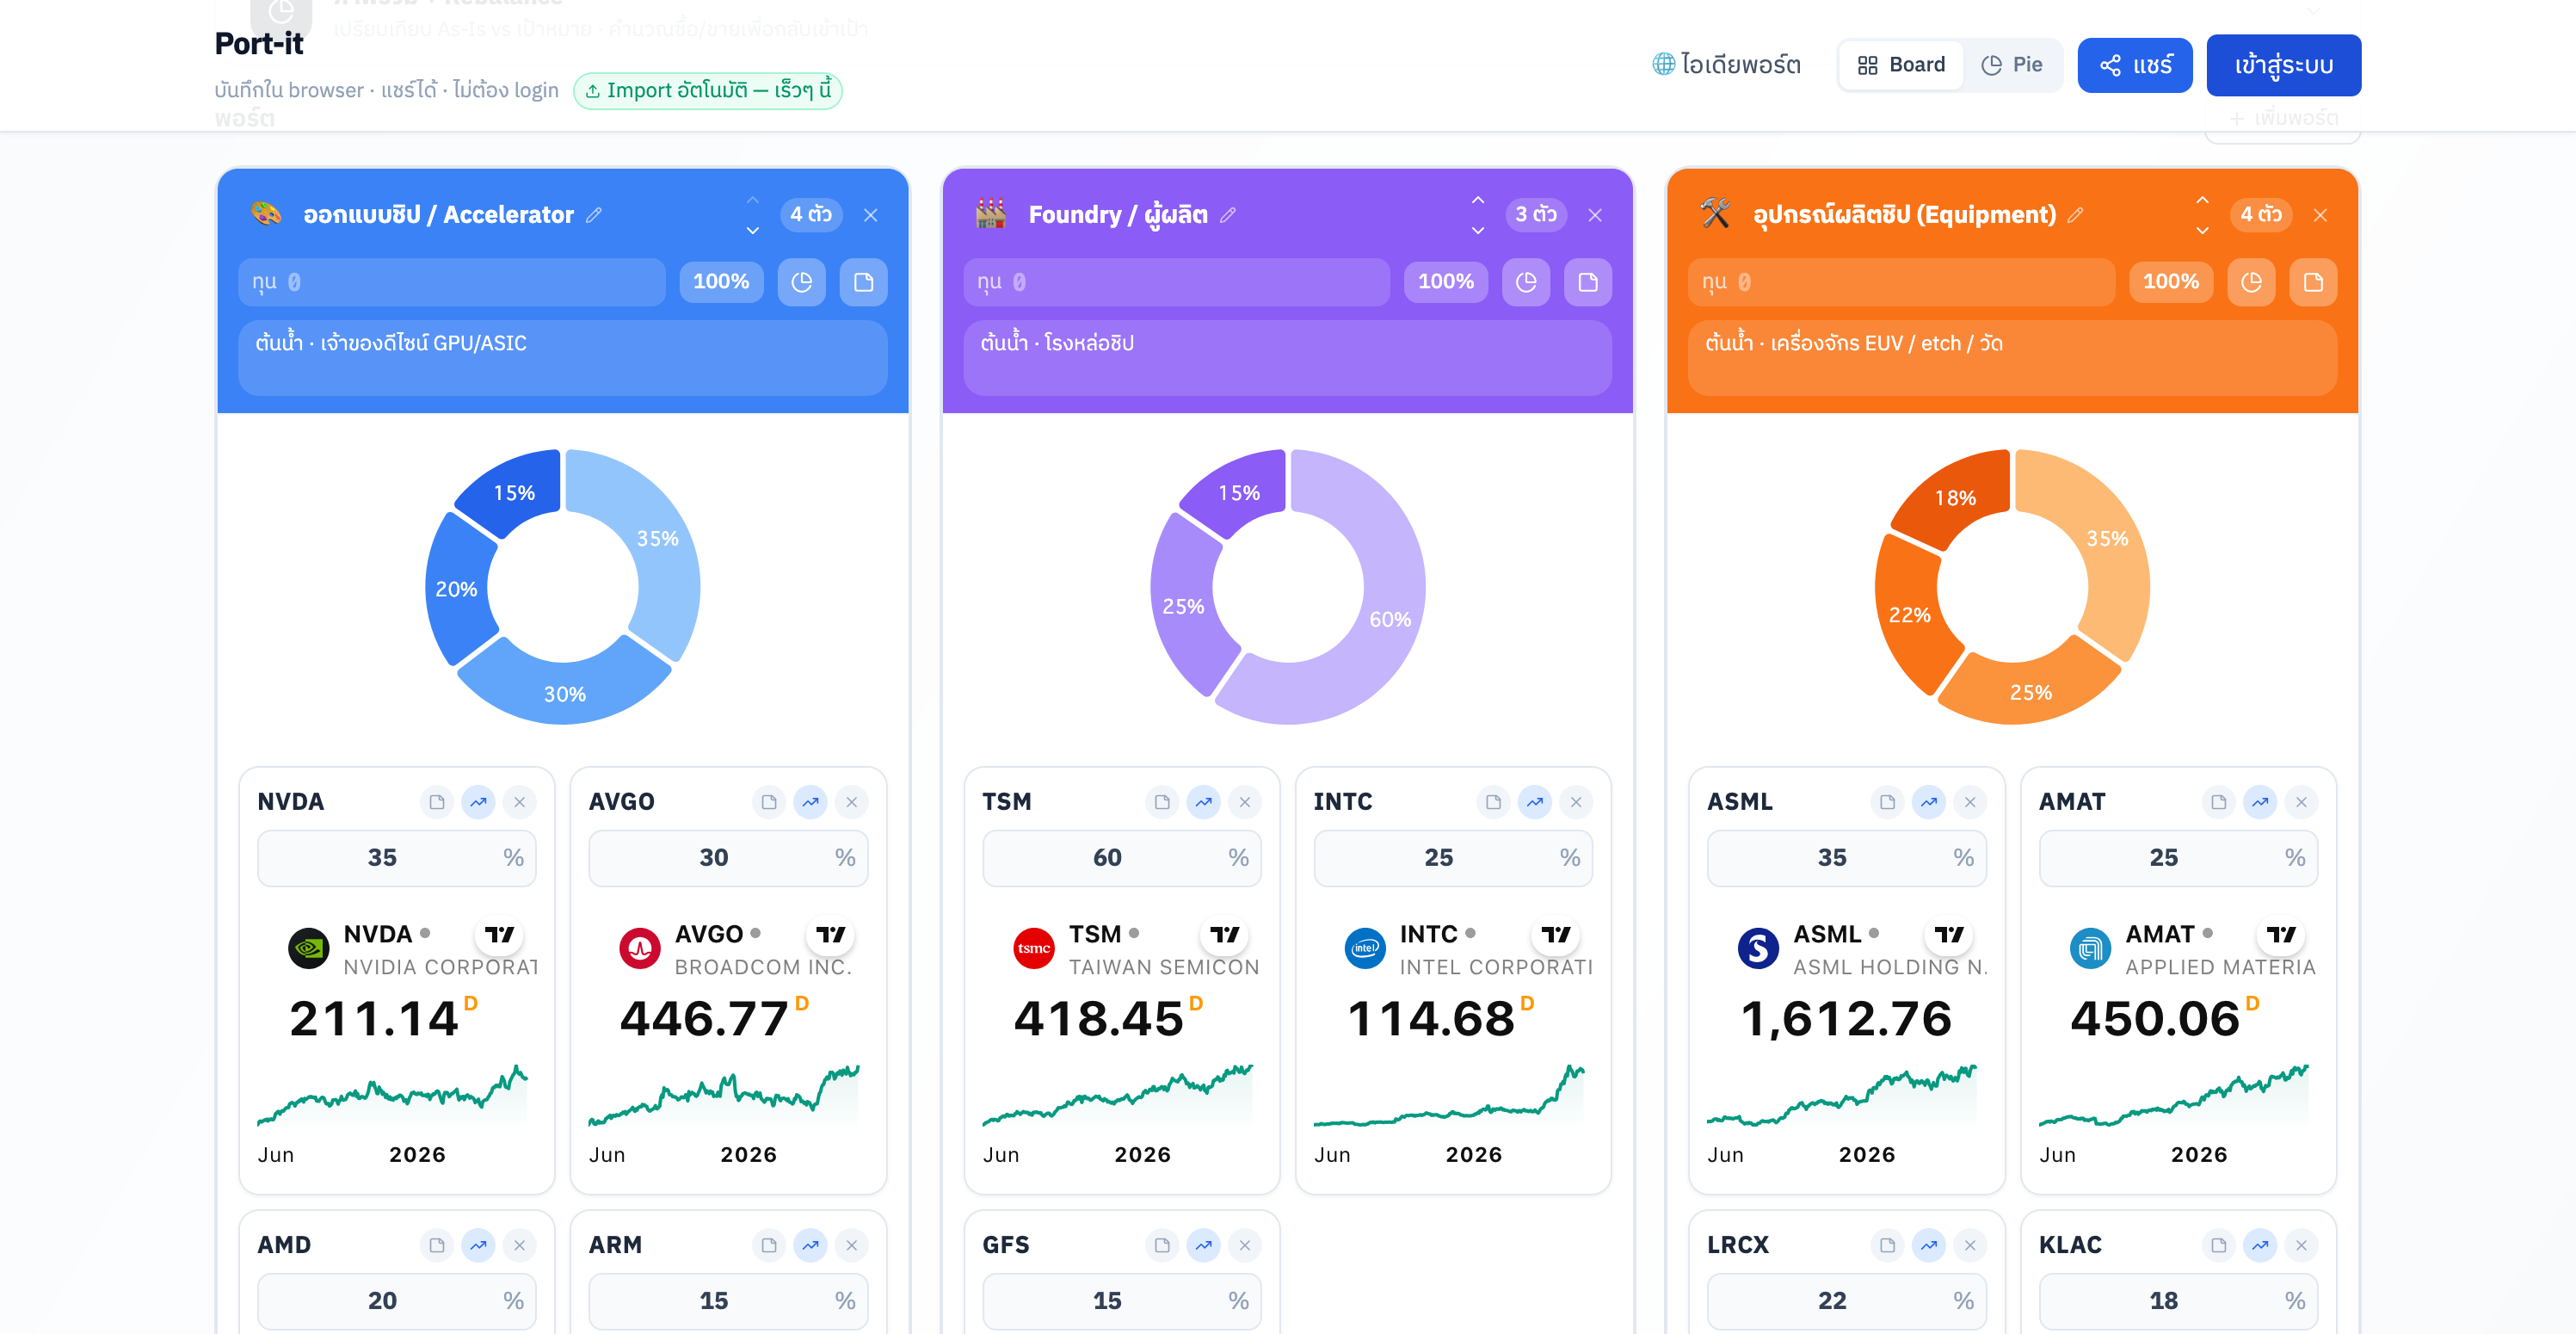Click the Accelerator 100% total badge

coord(721,282)
